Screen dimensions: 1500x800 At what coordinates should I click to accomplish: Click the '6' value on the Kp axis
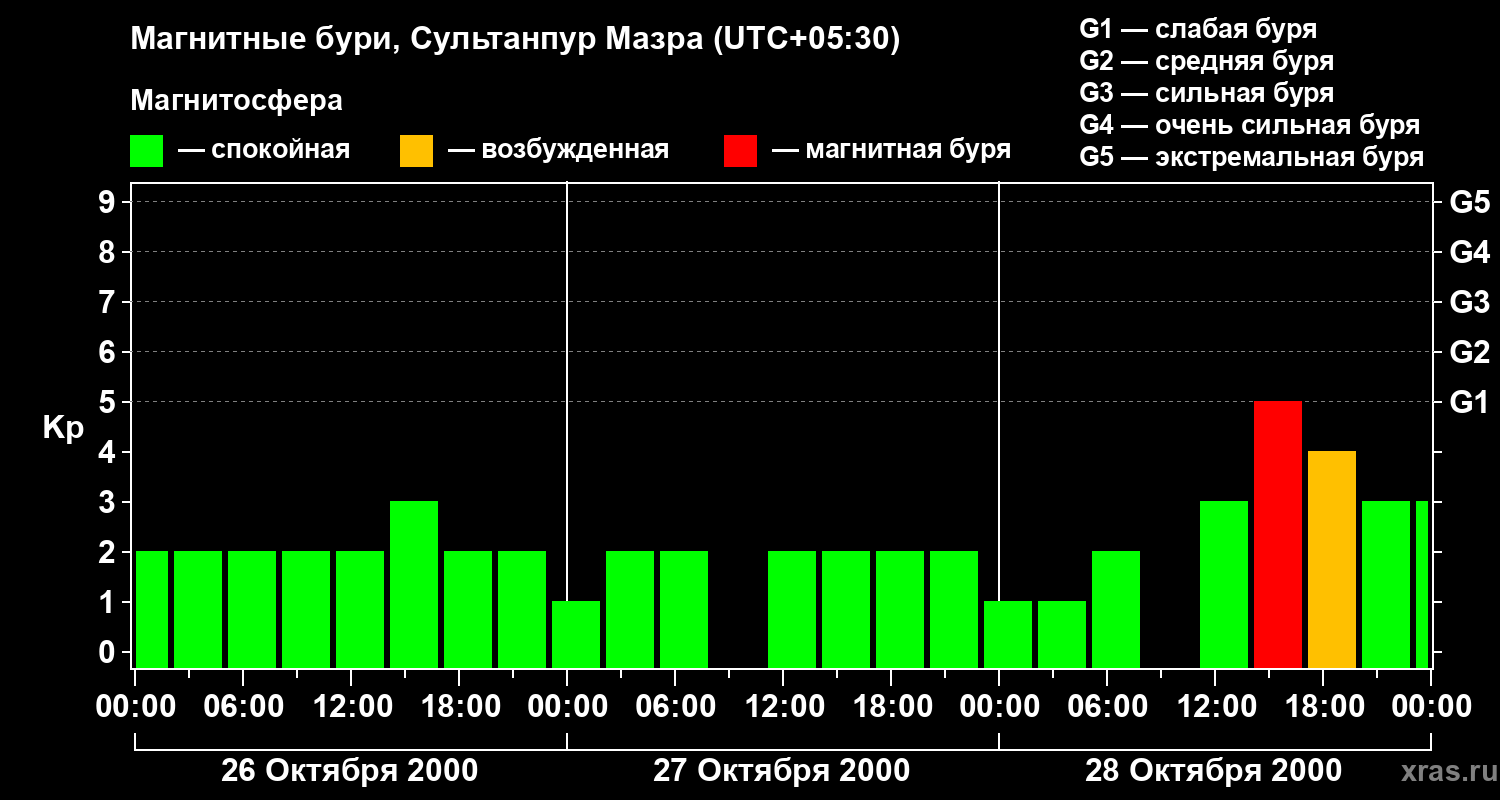pyautogui.click(x=109, y=353)
